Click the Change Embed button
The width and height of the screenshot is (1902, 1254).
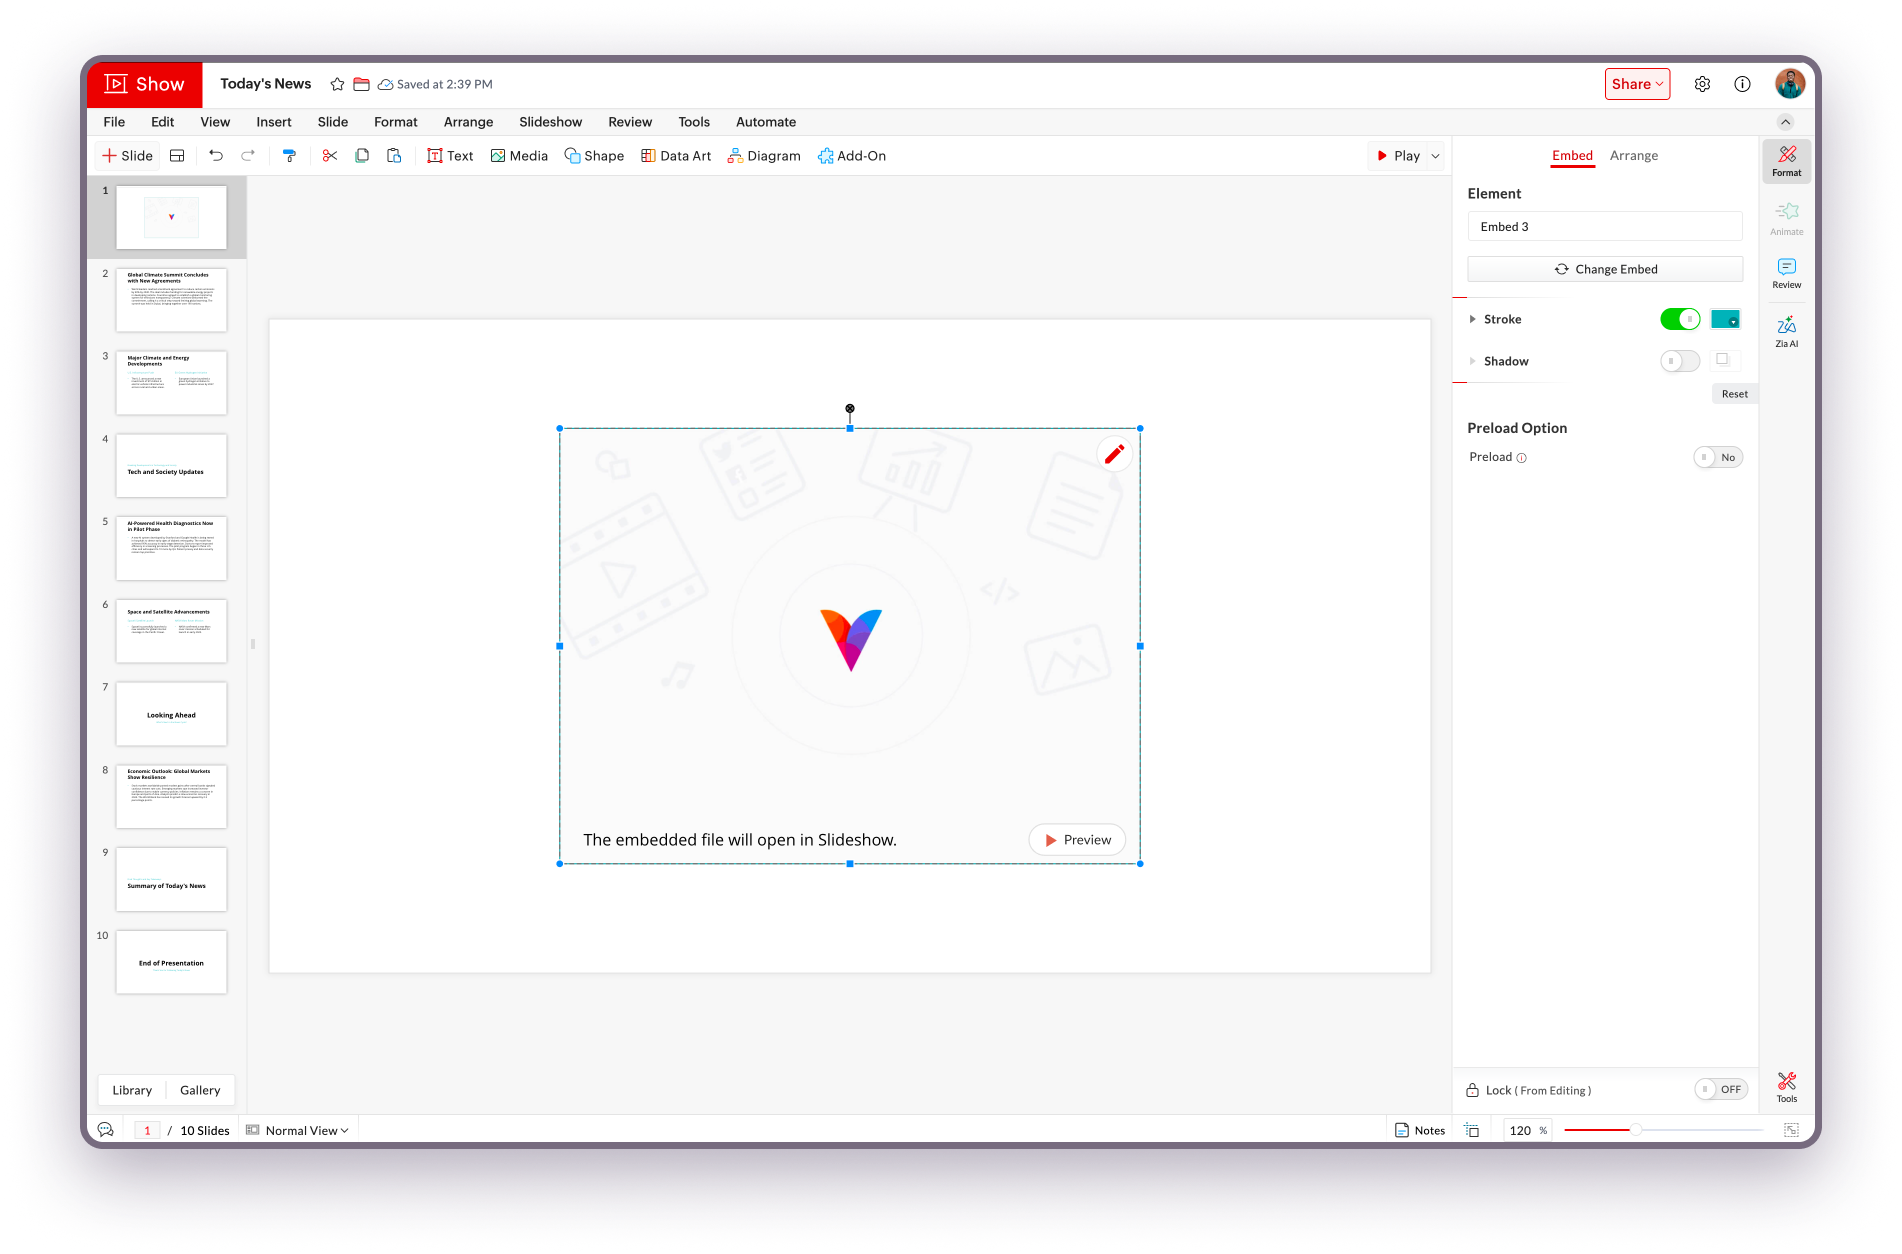(x=1605, y=269)
